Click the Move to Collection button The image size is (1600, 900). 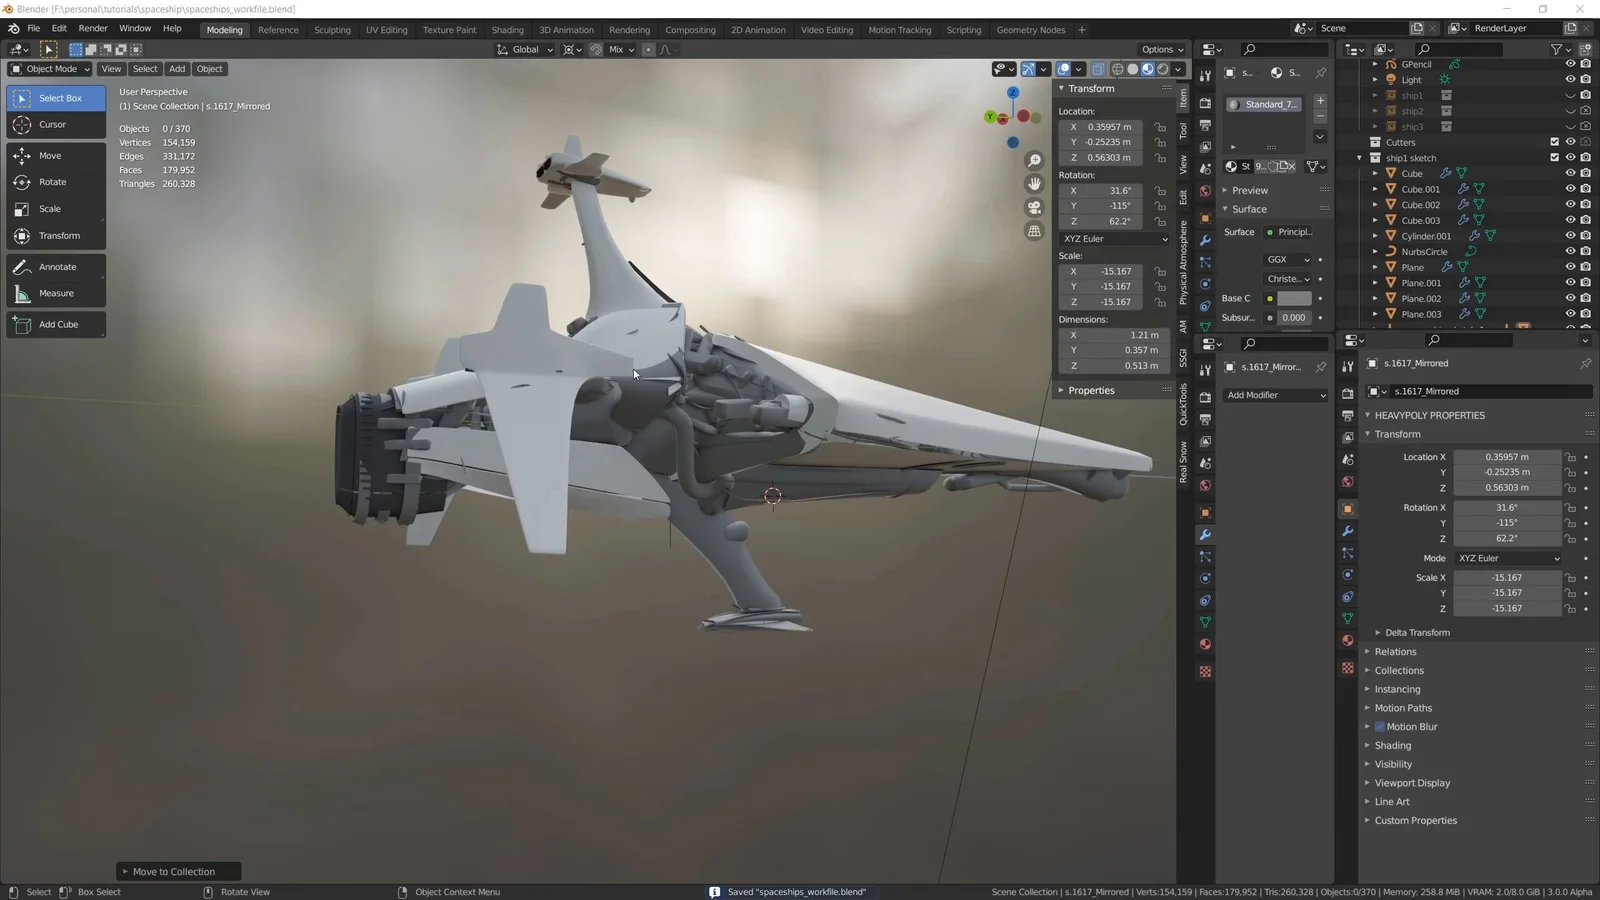pyautogui.click(x=178, y=871)
